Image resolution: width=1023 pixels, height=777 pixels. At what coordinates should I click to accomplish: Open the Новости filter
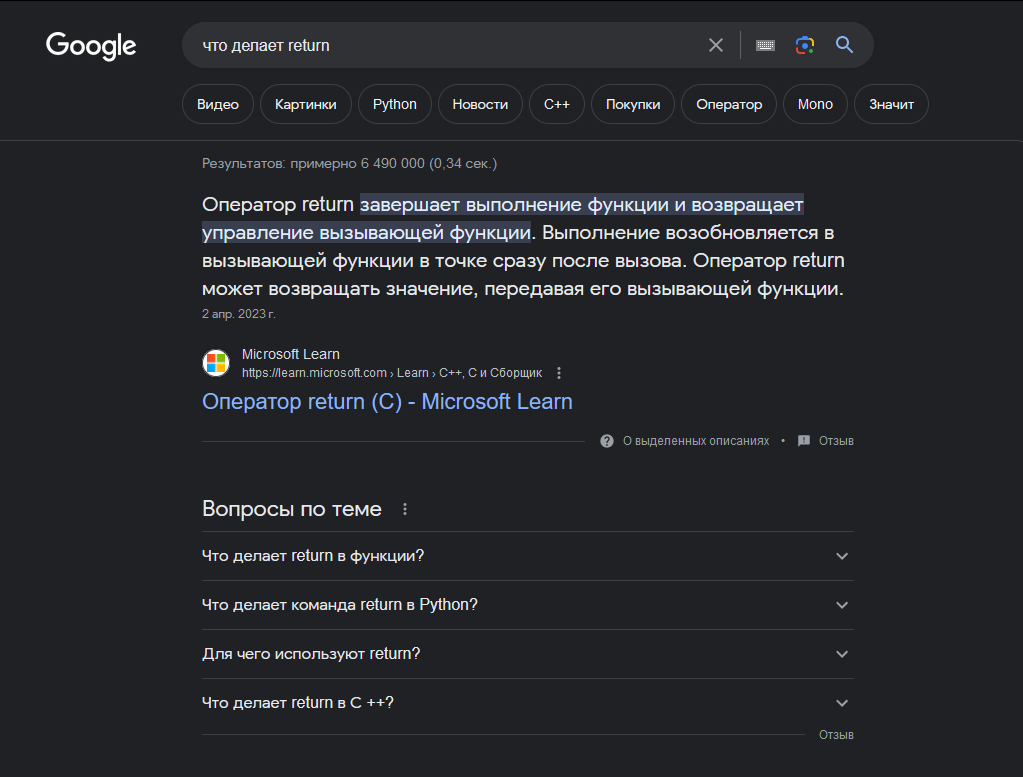[480, 104]
